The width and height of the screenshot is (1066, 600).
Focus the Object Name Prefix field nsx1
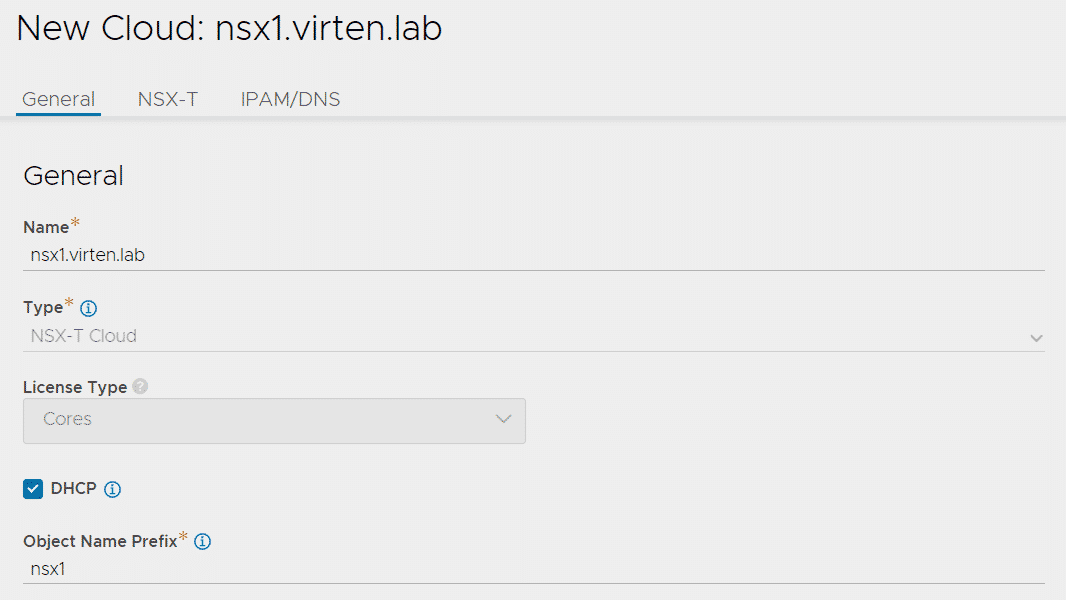(x=534, y=569)
